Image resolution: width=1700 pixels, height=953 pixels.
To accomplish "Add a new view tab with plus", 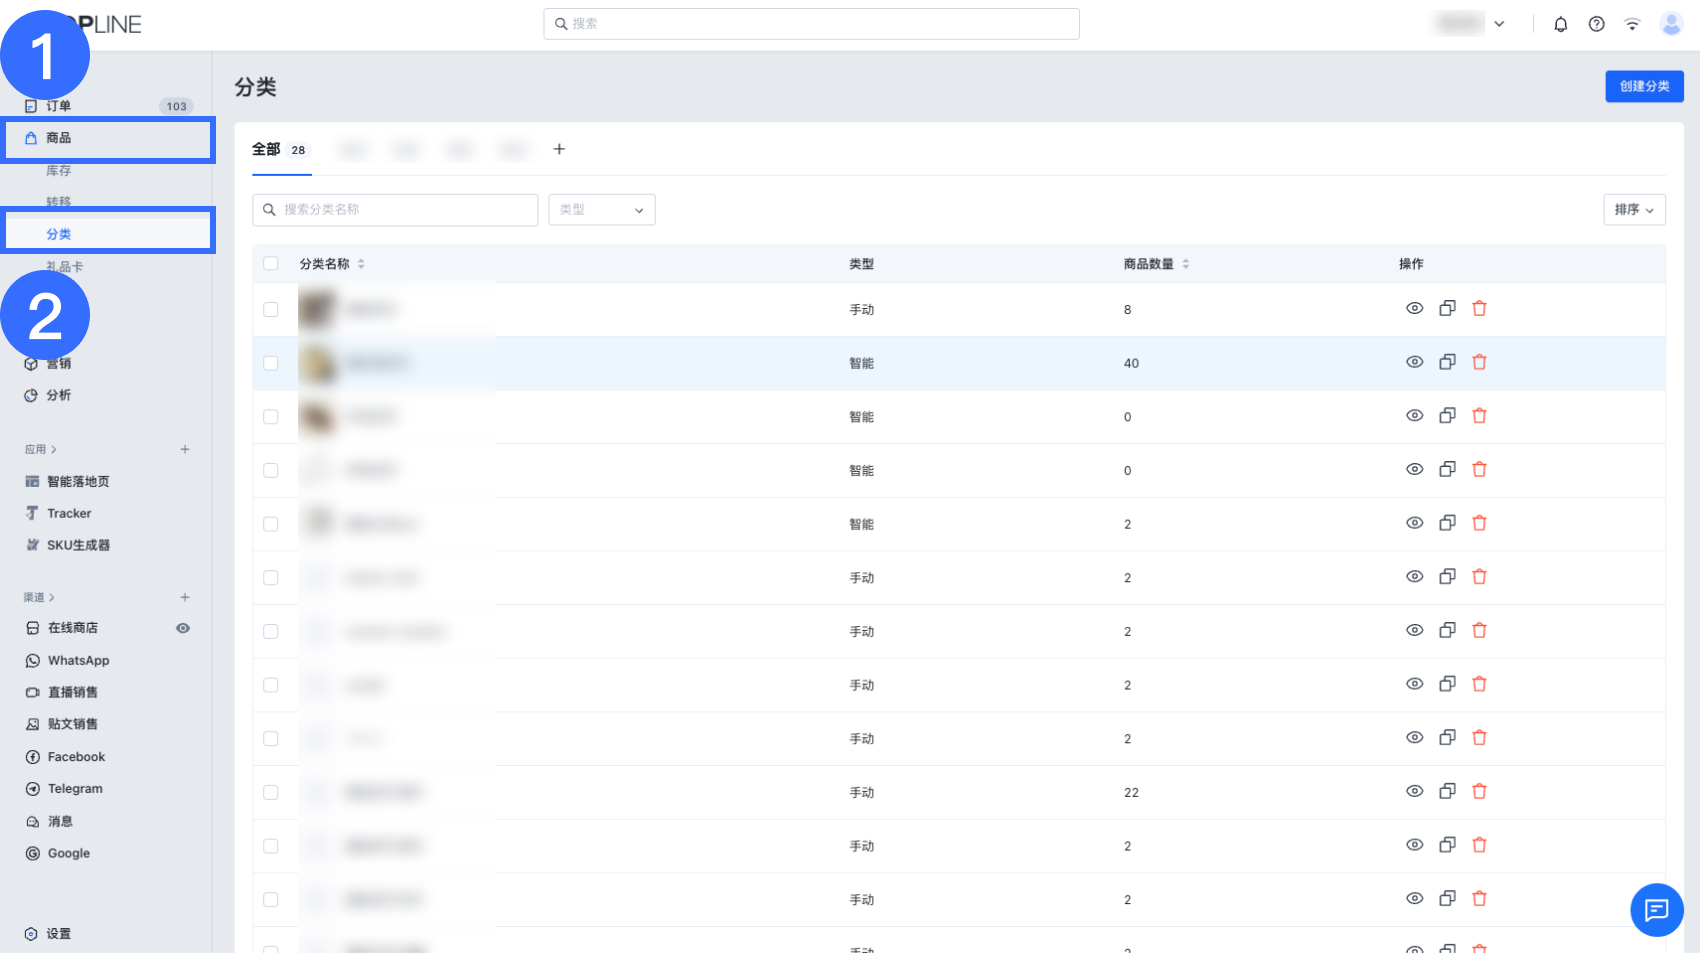I will point(559,149).
